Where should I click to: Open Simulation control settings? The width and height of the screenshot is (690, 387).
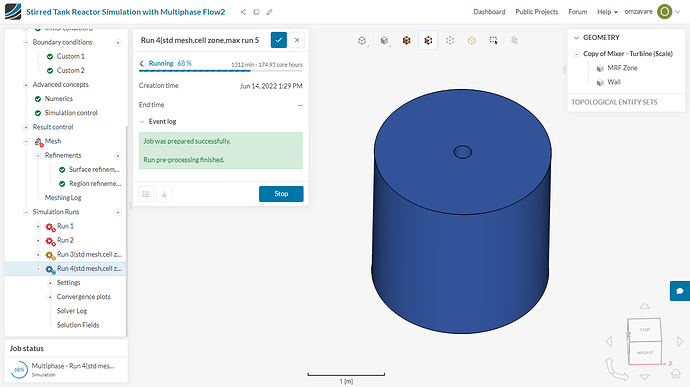(71, 113)
